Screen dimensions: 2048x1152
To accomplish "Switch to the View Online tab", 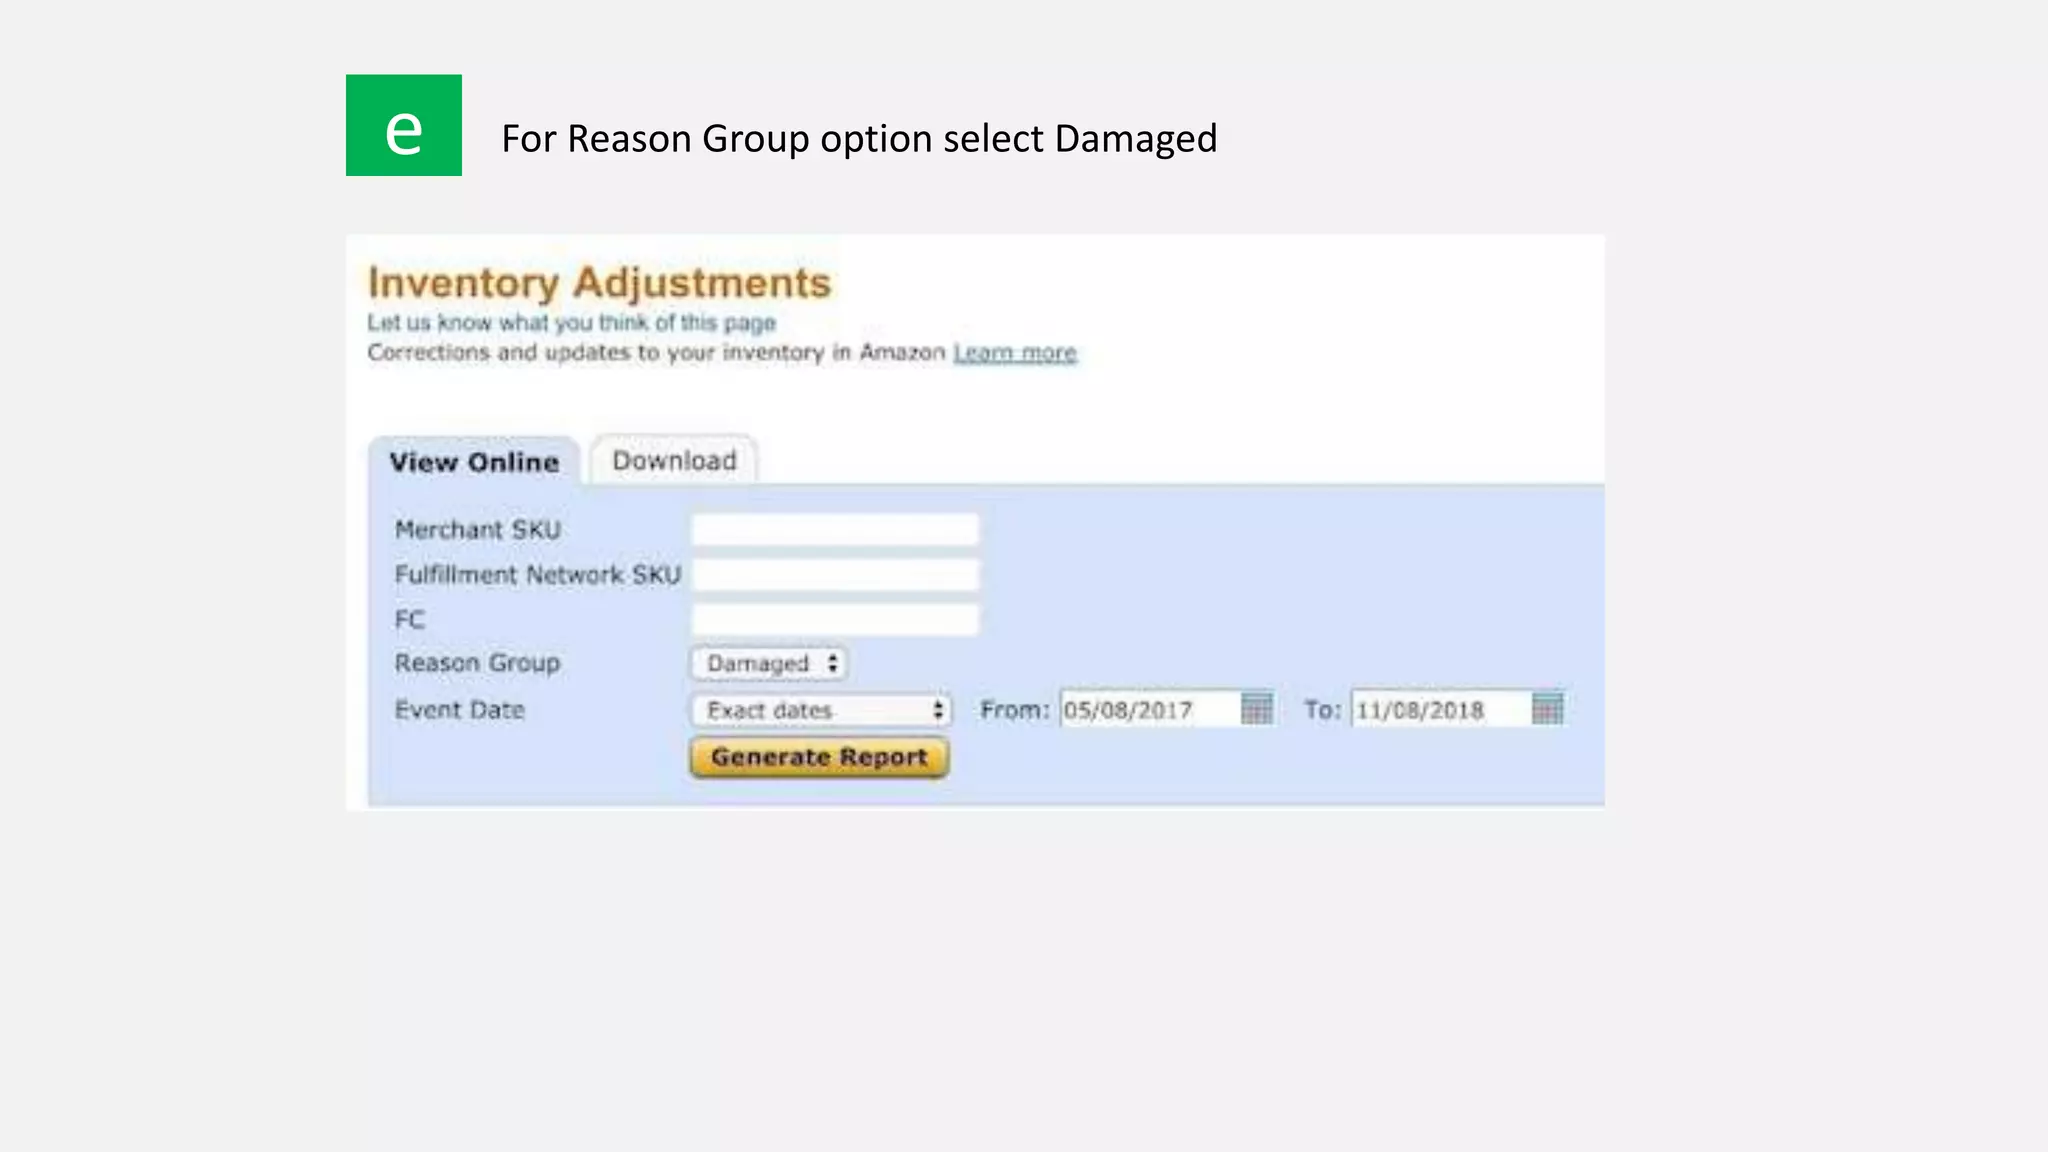I will (474, 462).
